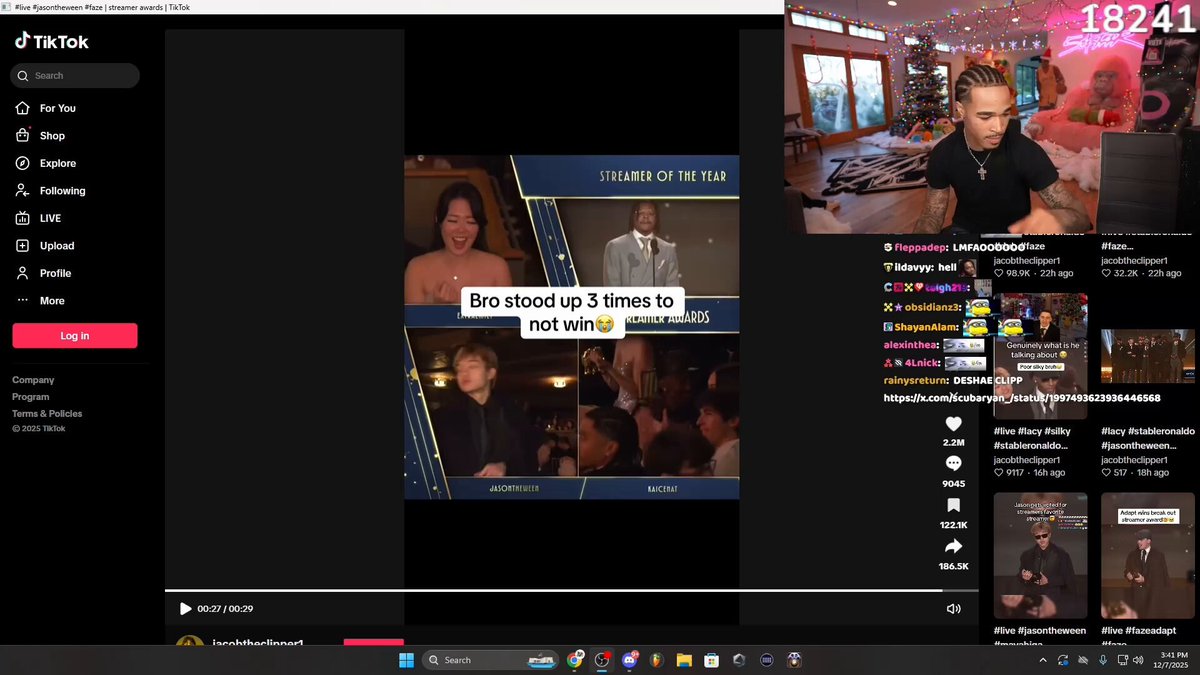The width and height of the screenshot is (1200, 675).
Task: Expand the Company footer section
Action: (x=33, y=380)
